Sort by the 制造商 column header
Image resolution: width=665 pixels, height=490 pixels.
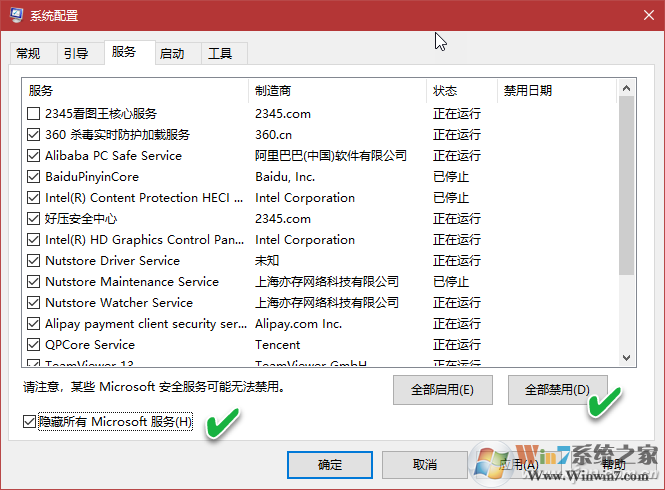(338, 90)
